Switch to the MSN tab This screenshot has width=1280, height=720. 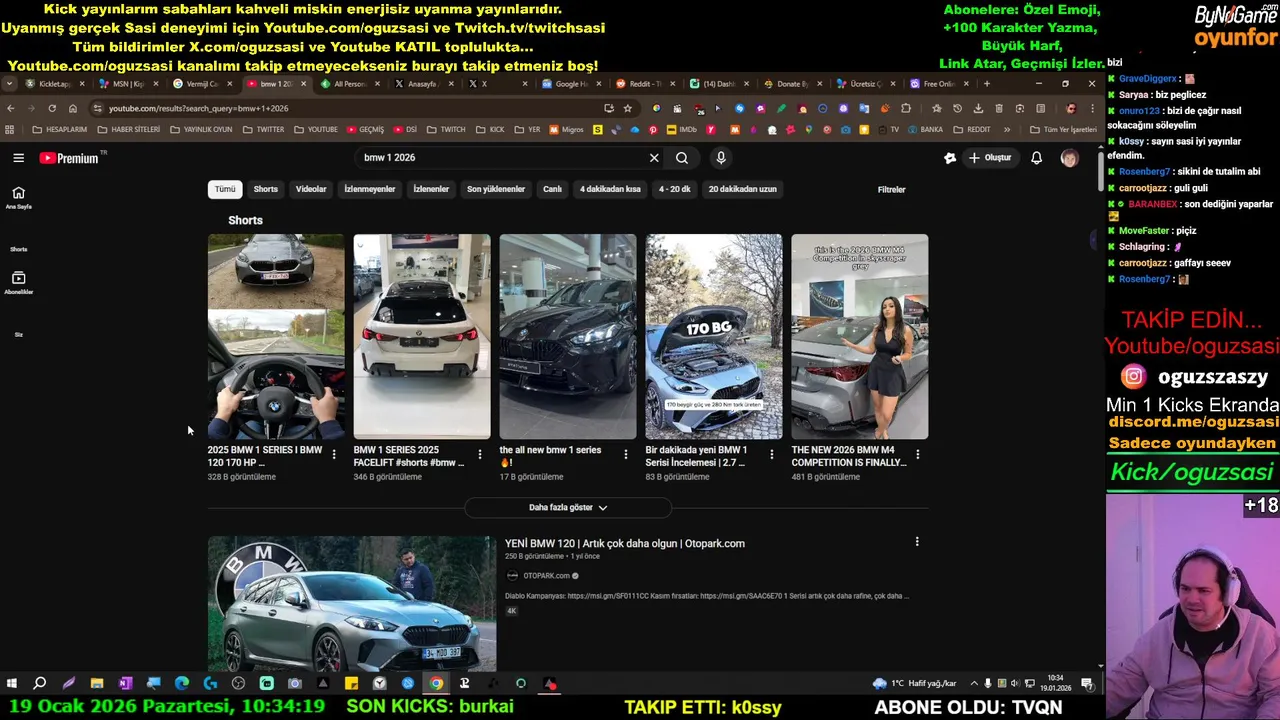point(128,84)
